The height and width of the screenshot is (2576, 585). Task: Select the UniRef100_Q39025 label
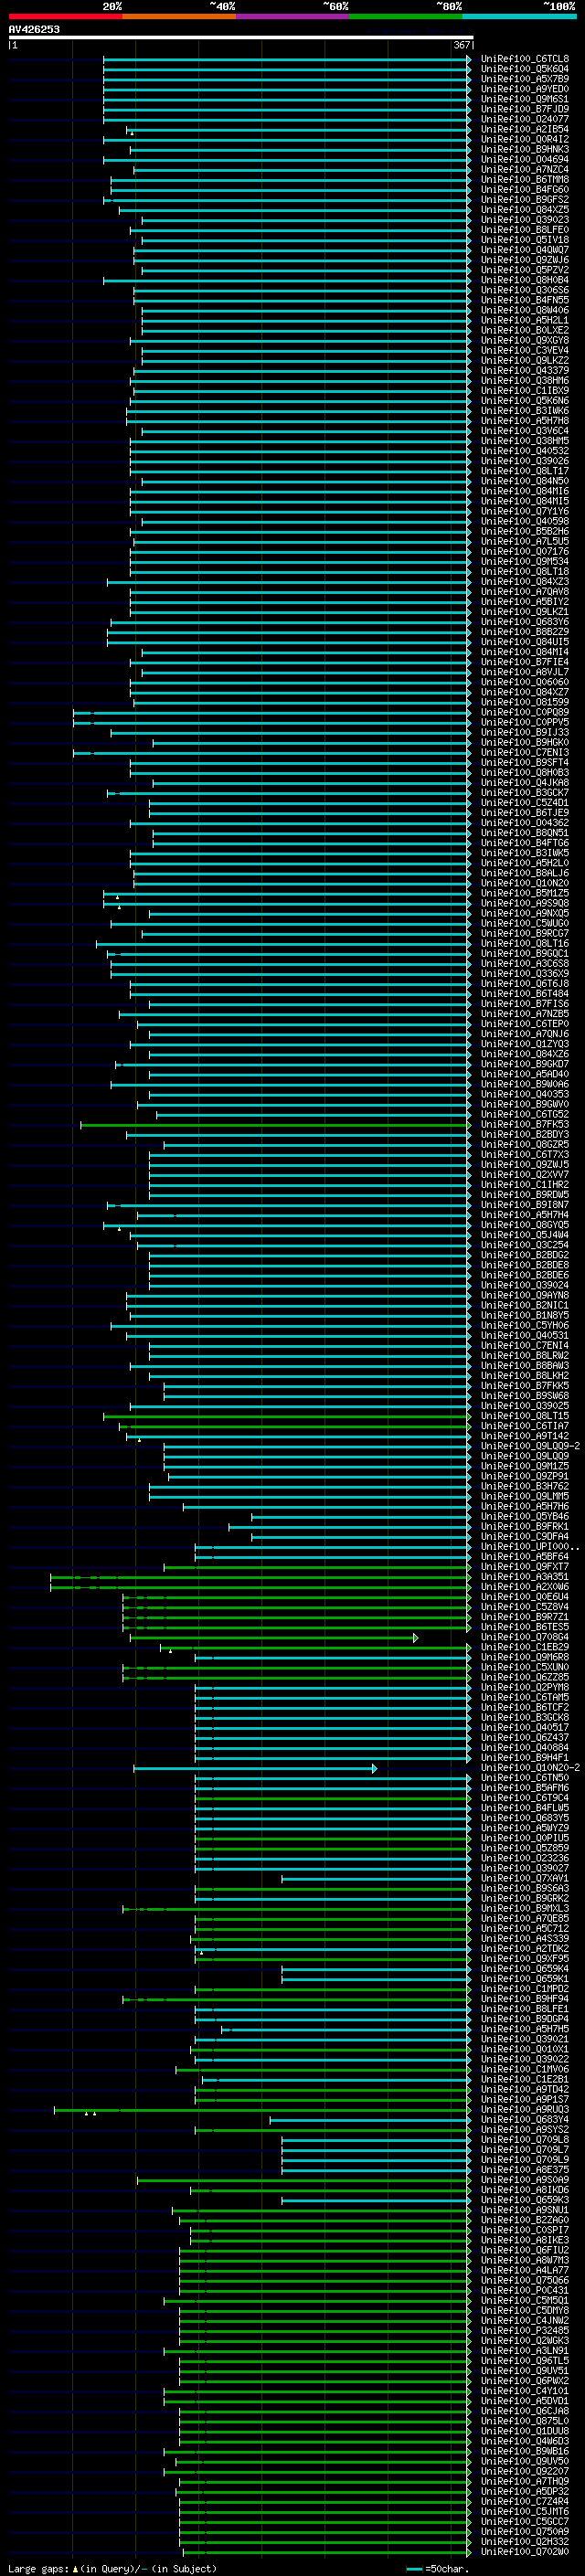point(525,1406)
